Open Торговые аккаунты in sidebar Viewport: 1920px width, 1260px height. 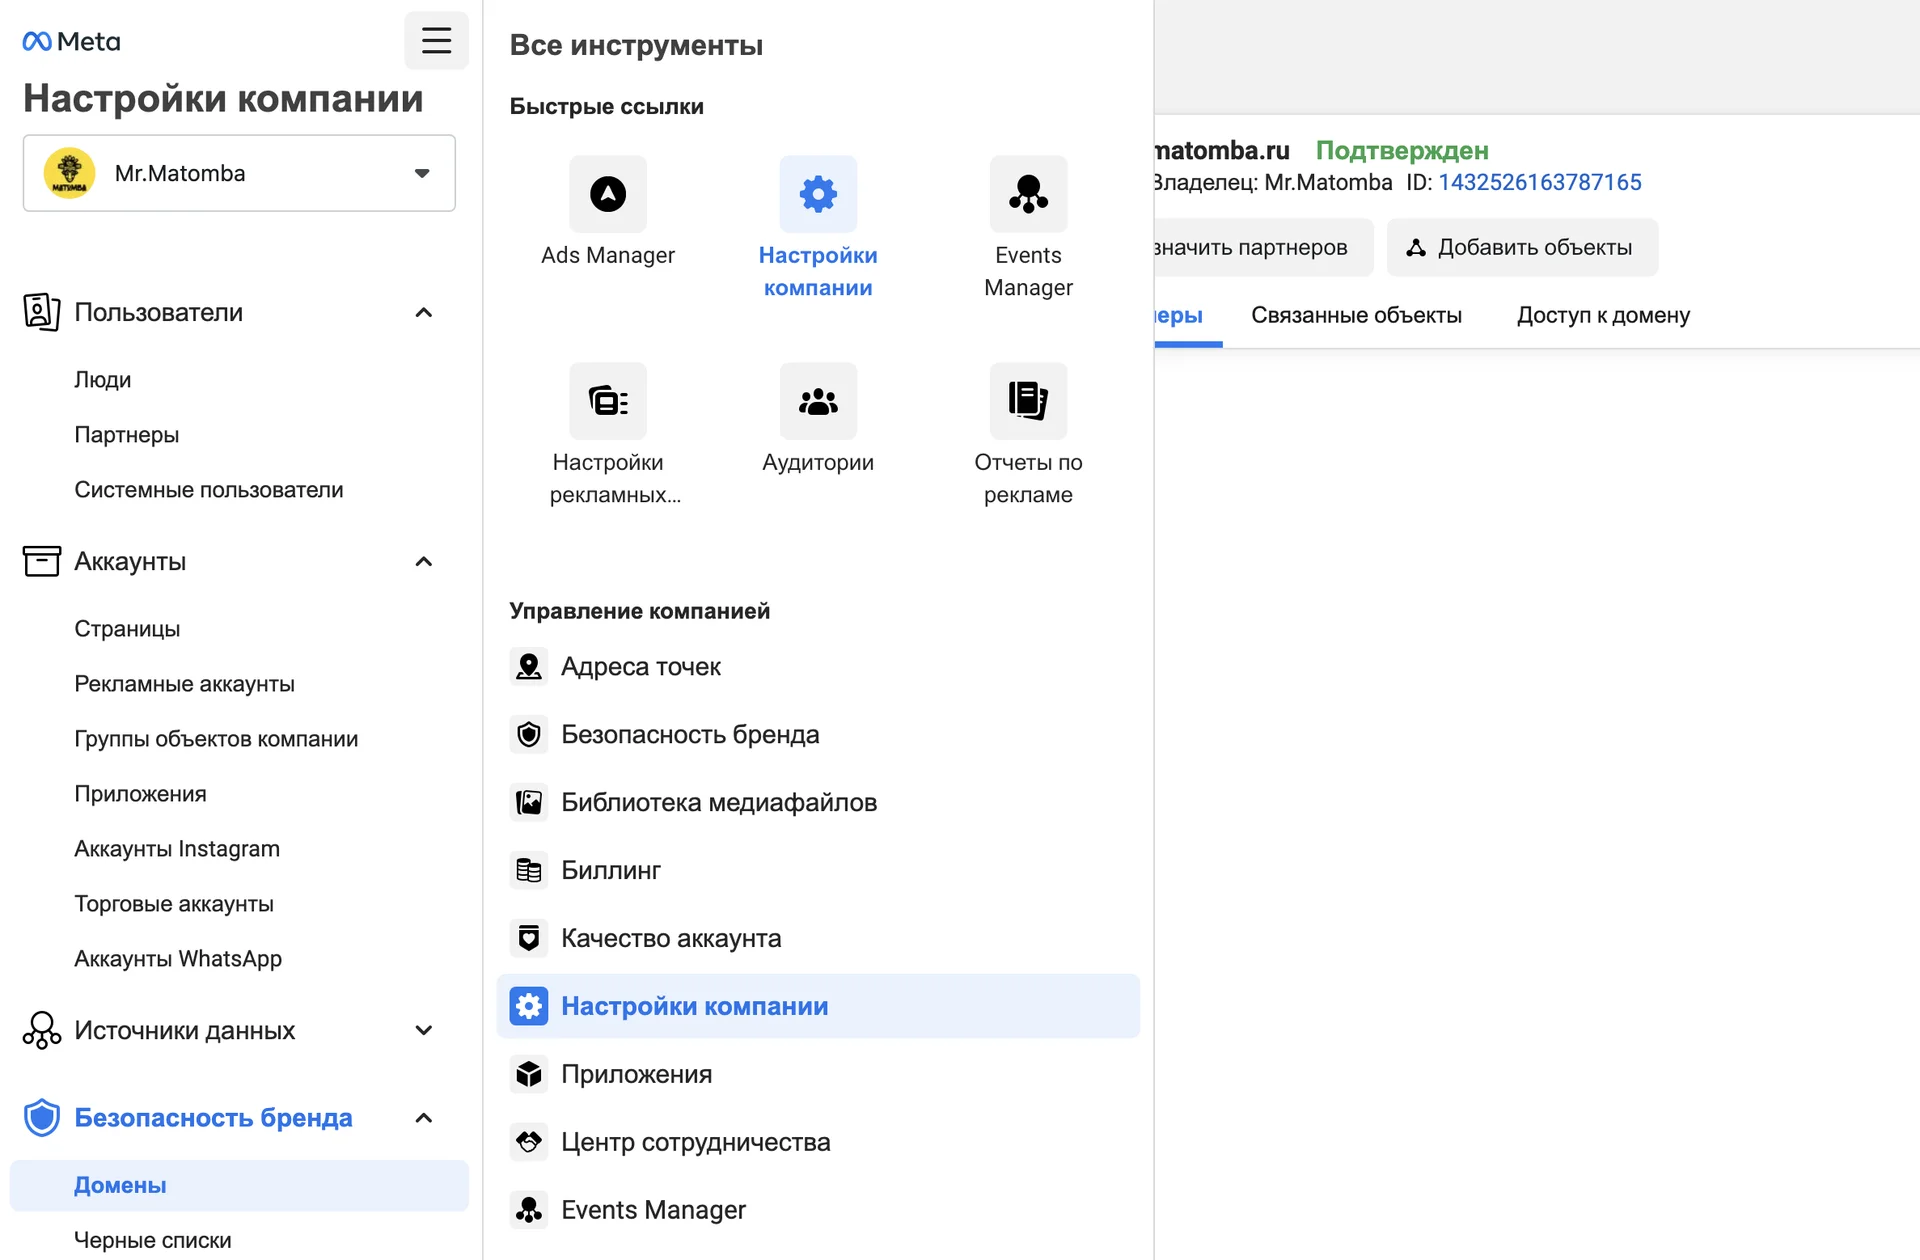click(x=174, y=903)
